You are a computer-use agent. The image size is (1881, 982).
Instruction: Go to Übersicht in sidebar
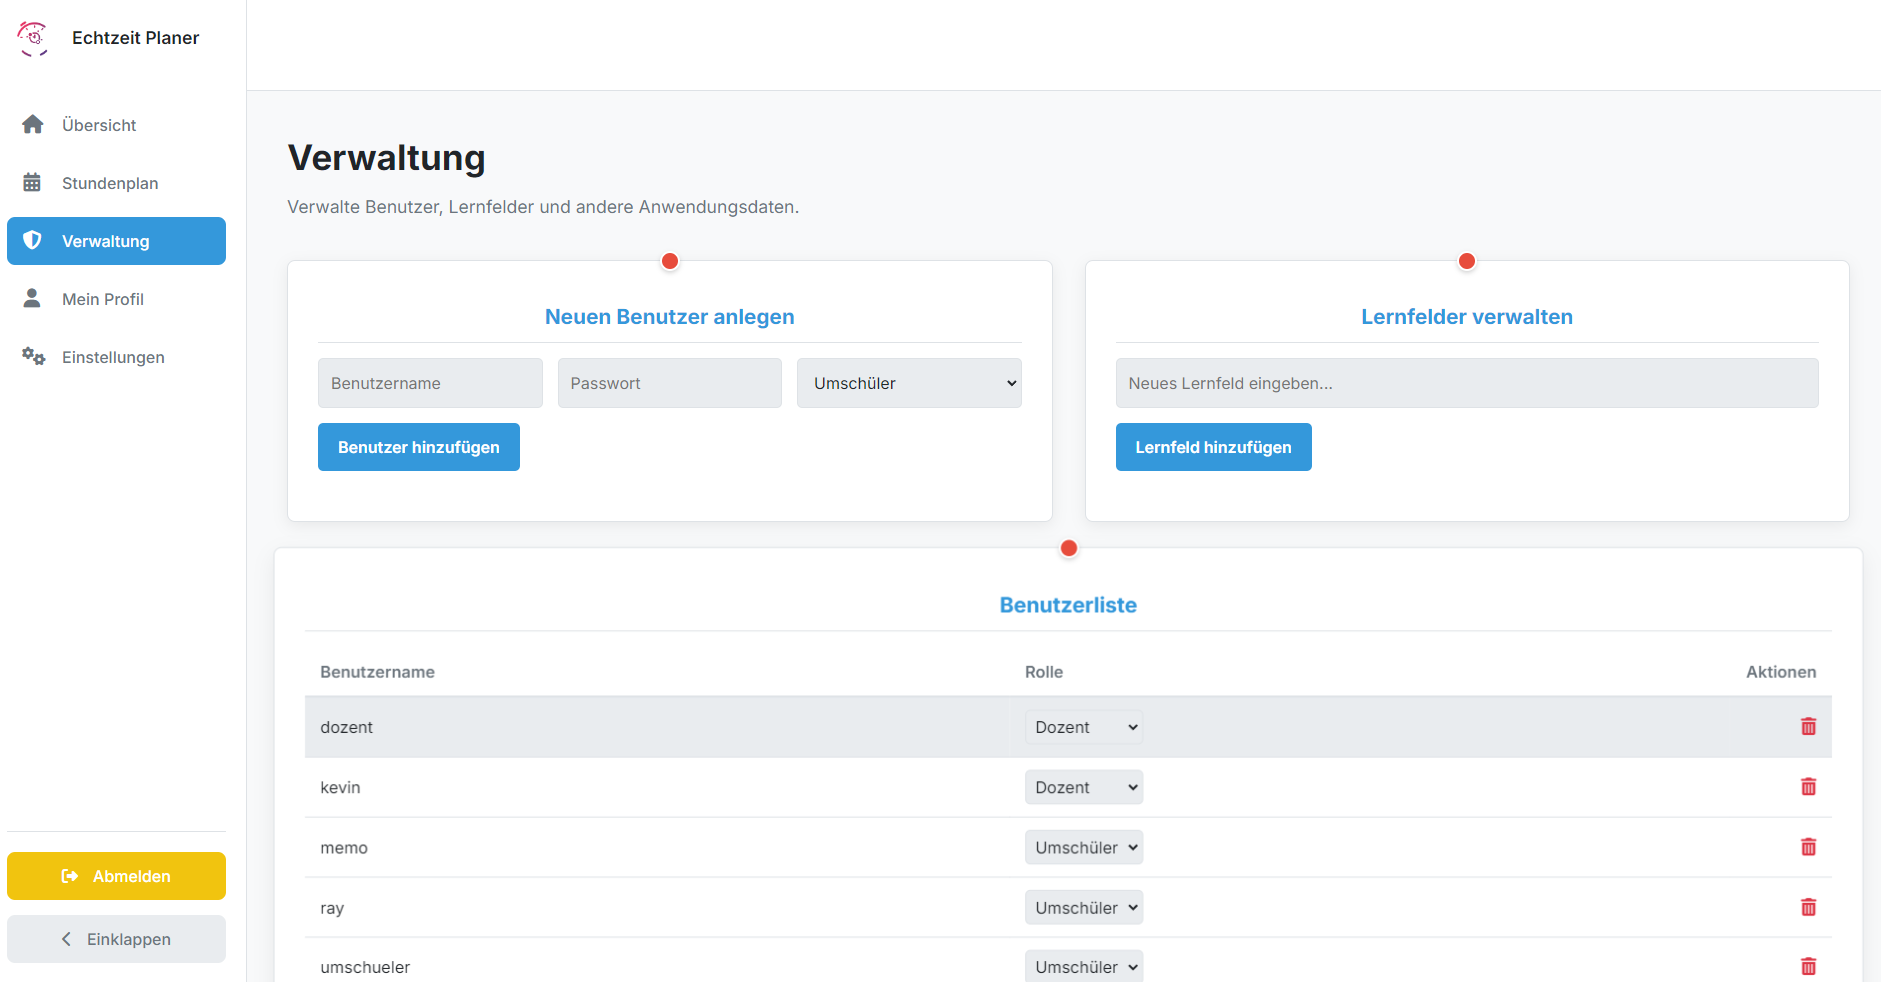[99, 125]
